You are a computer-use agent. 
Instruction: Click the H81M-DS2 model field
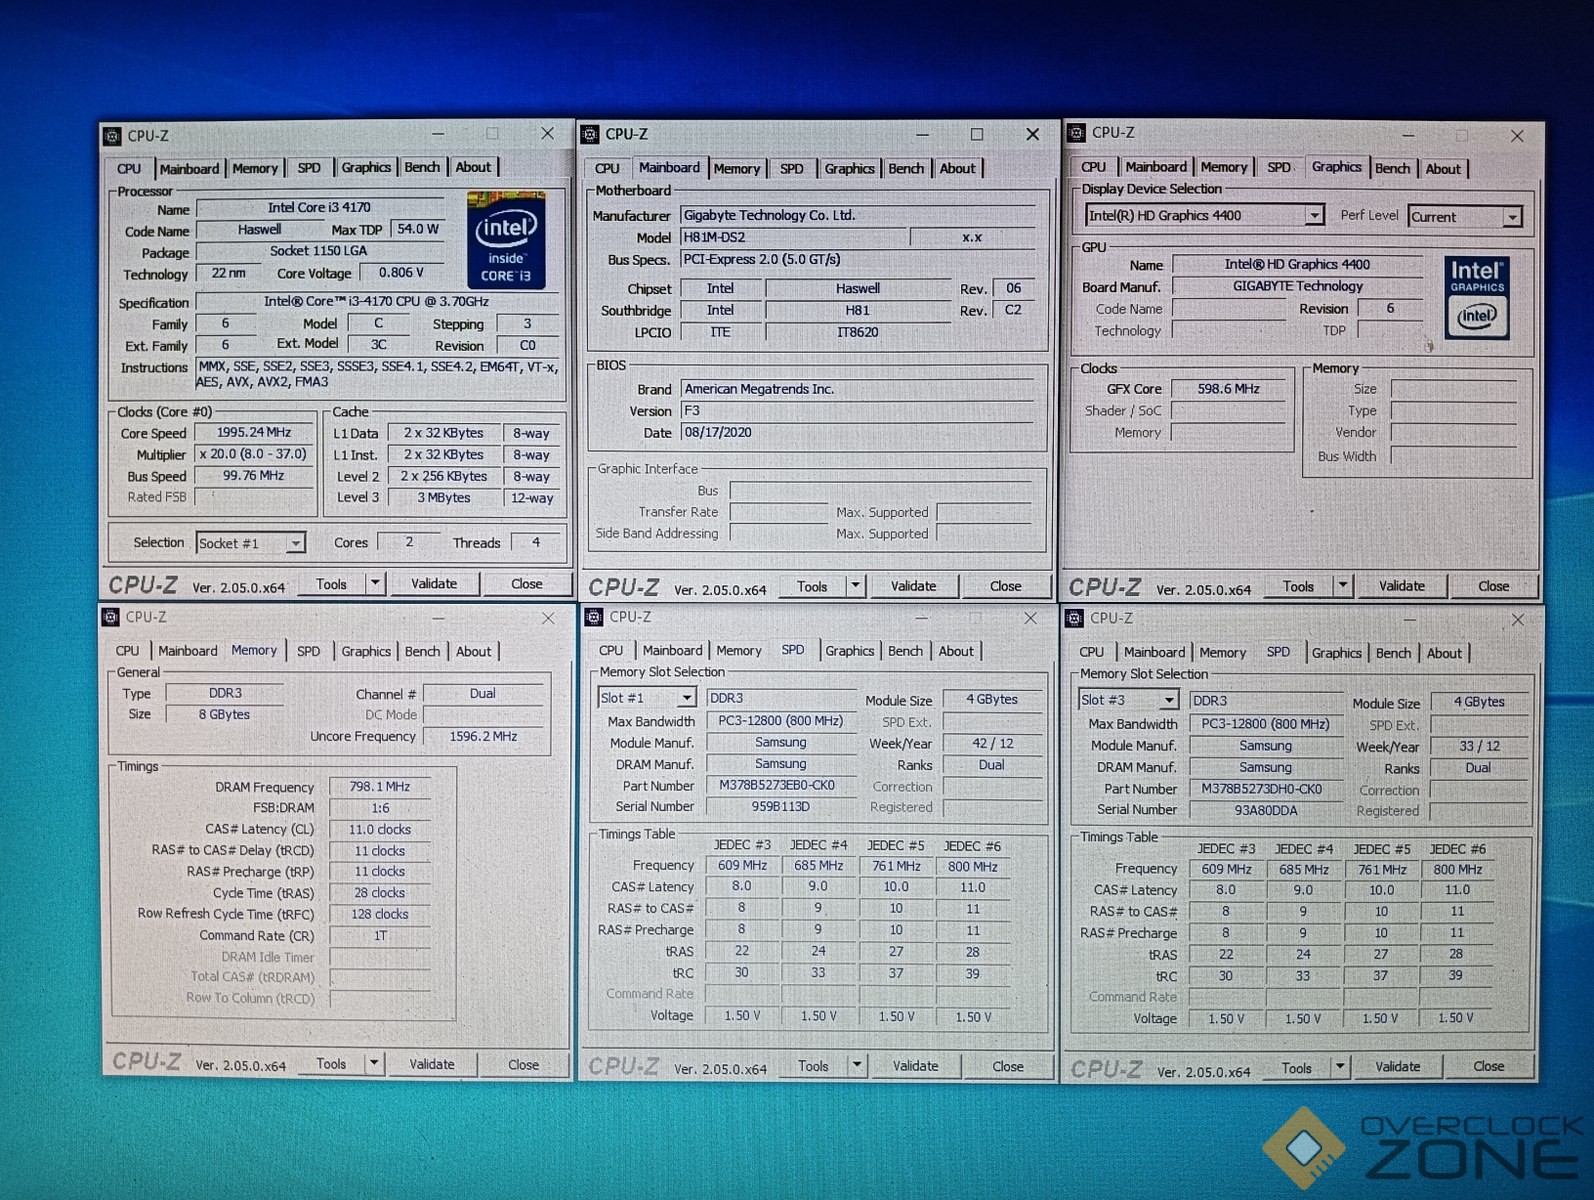(x=795, y=238)
